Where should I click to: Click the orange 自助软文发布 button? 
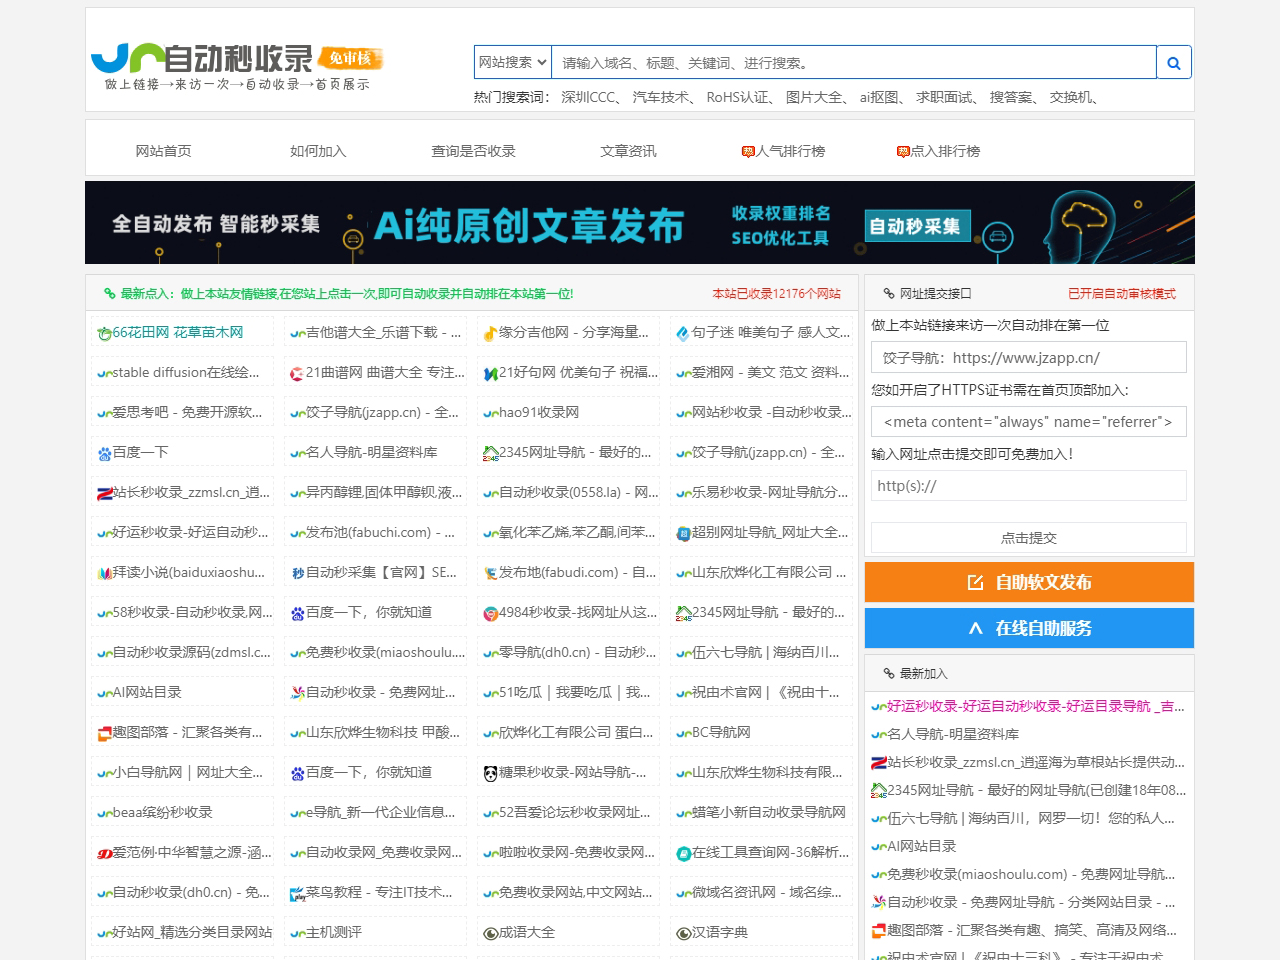1029,582
